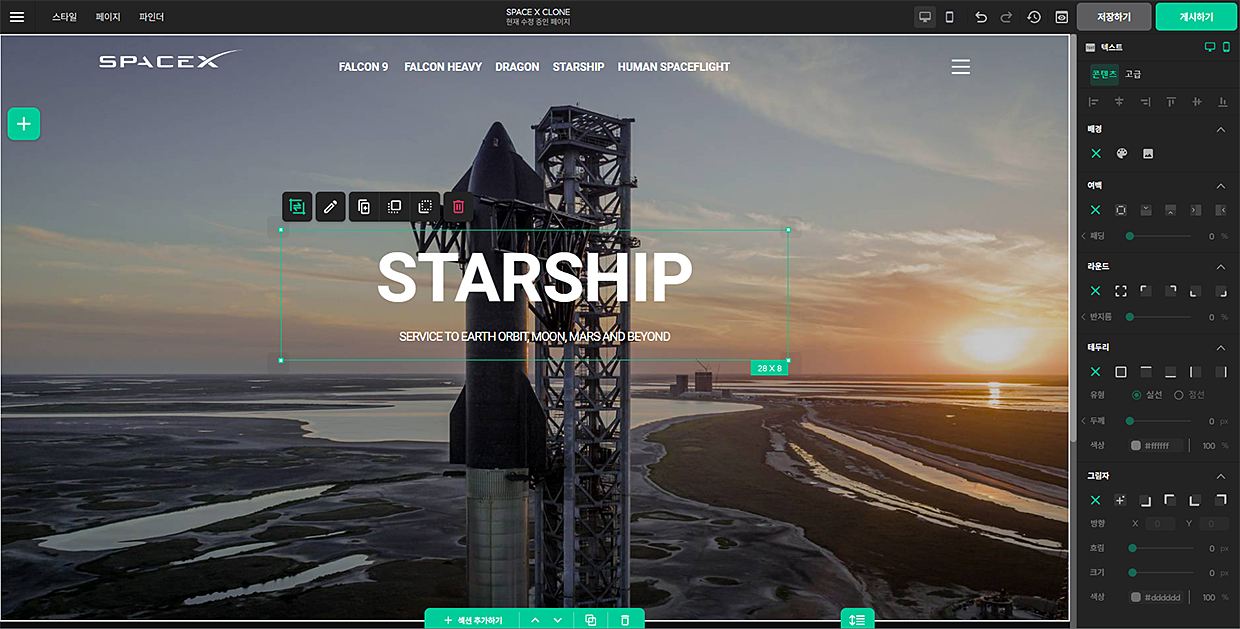1240x629 pixels.
Task: Collapse the 여백 (margin) section
Action: pyautogui.click(x=1220, y=186)
